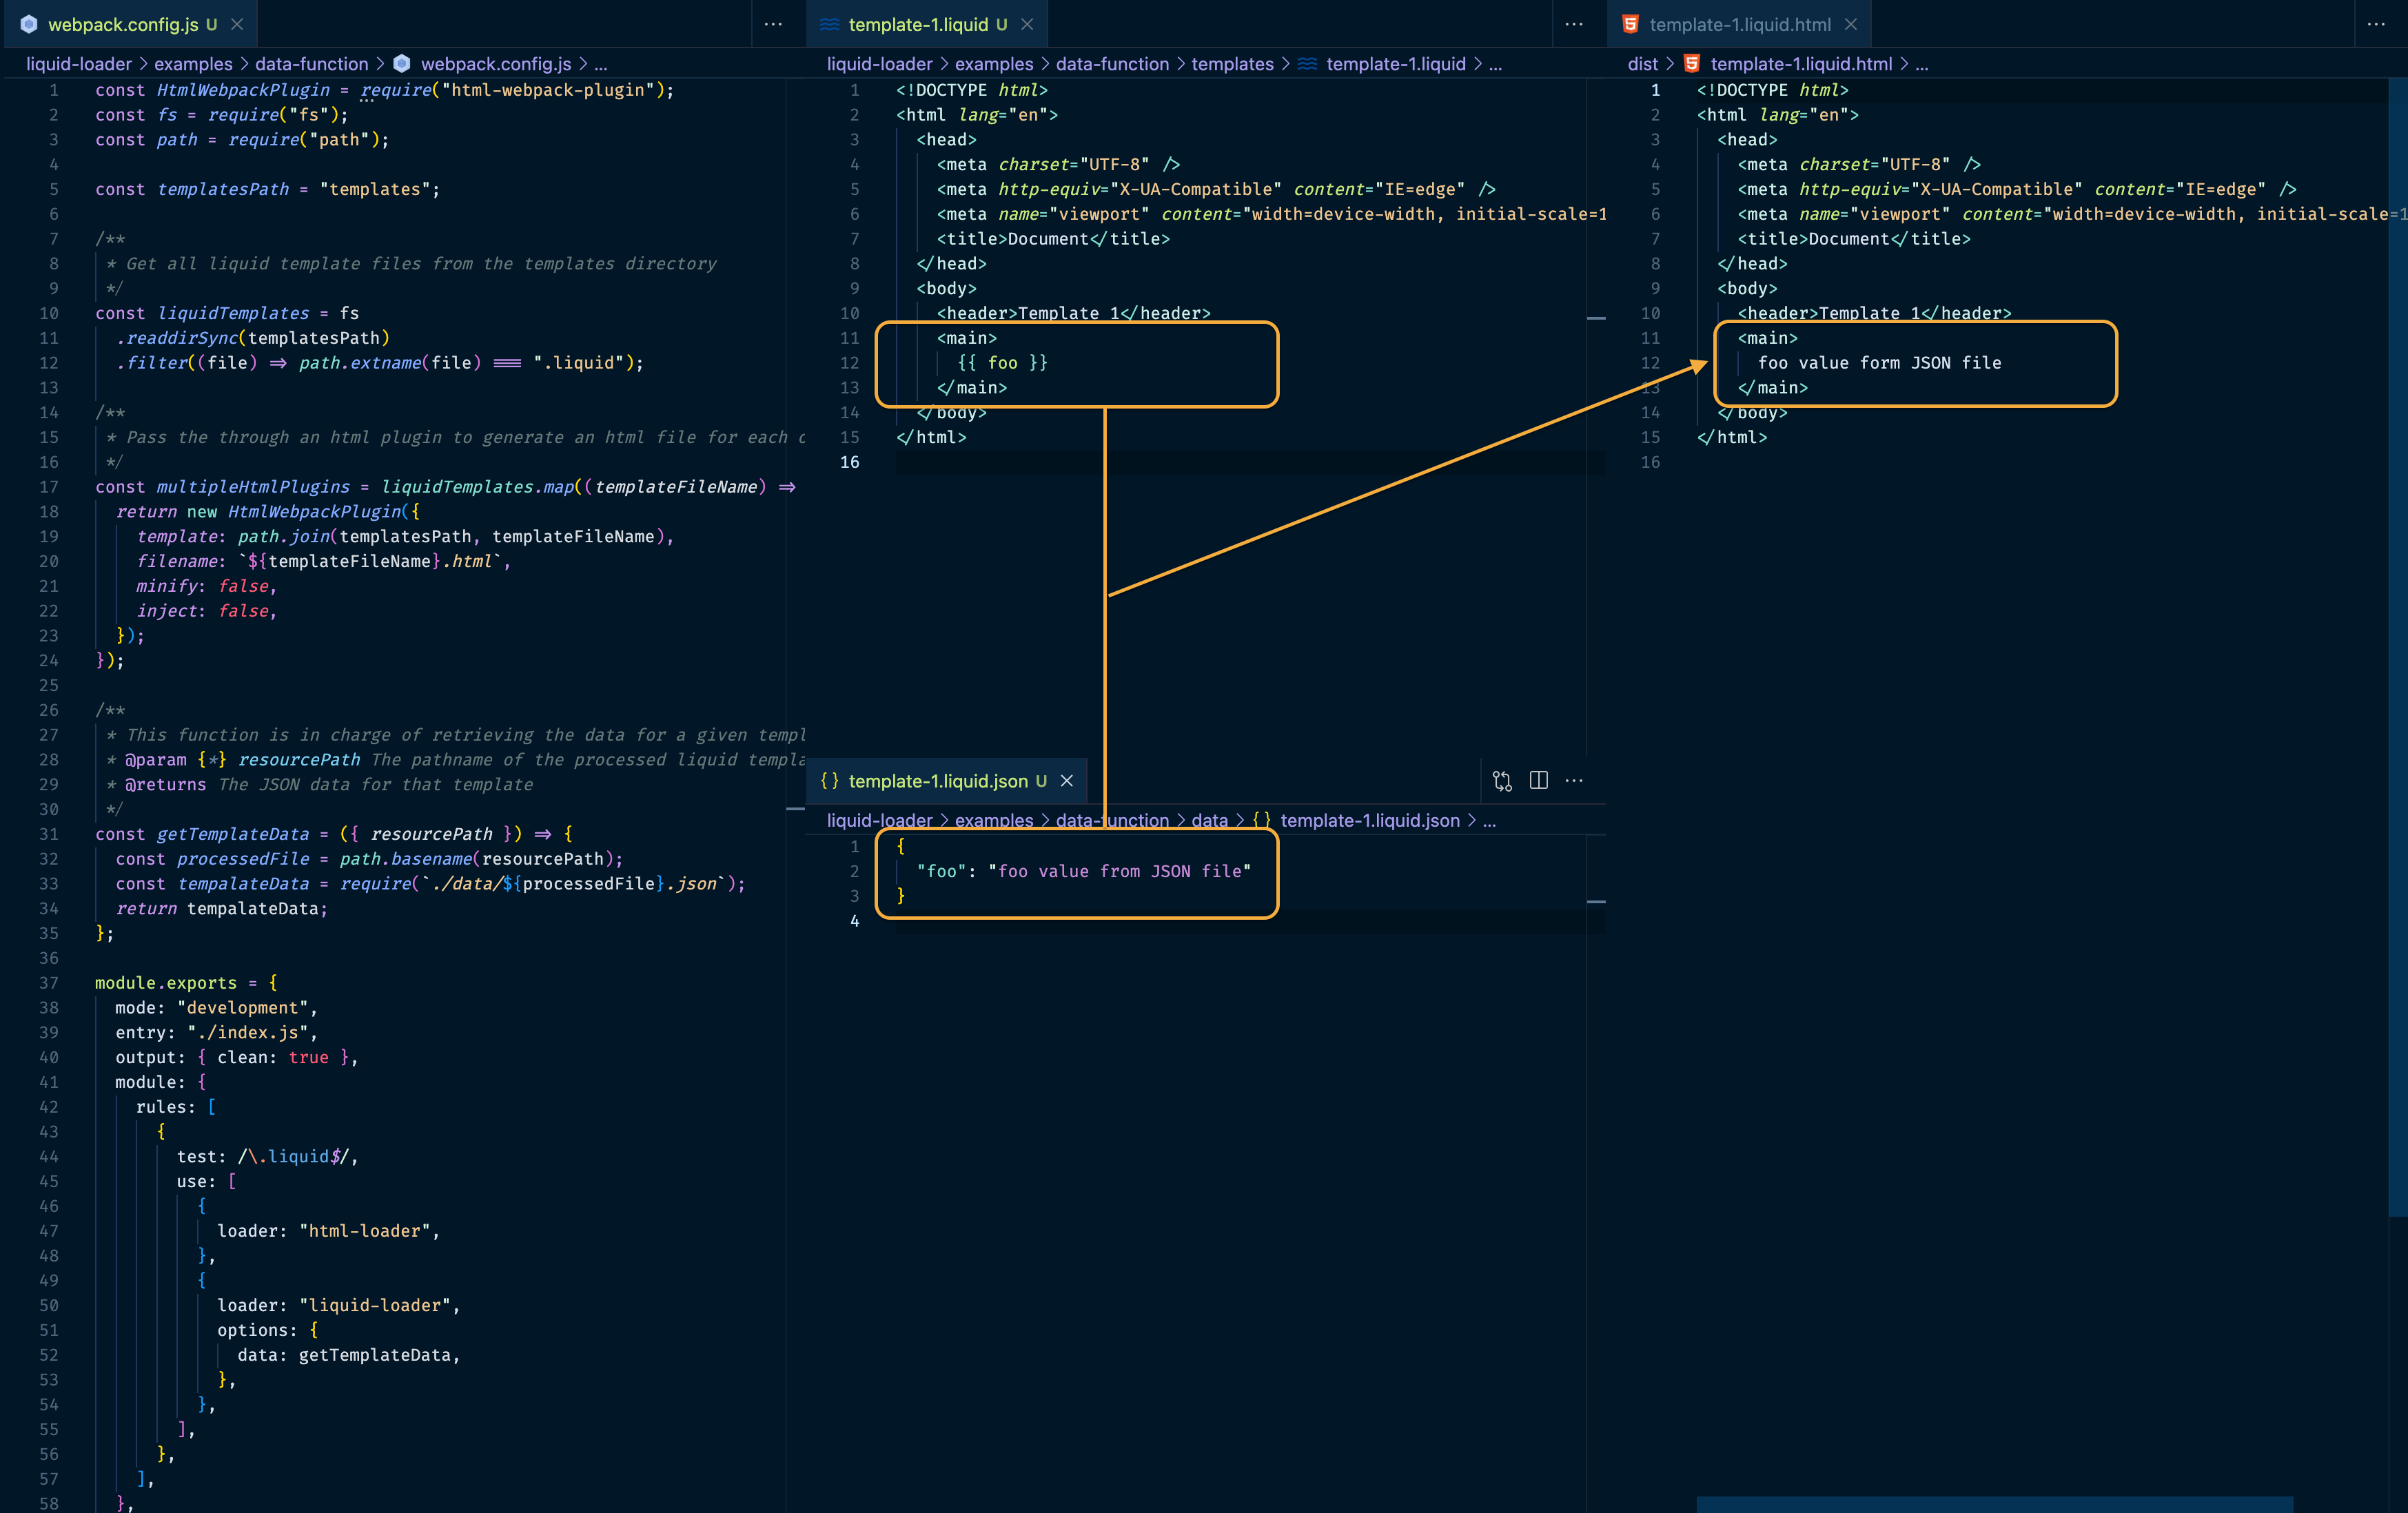Click the Open Changes compare icon
The width and height of the screenshot is (2408, 1513).
click(x=1502, y=781)
